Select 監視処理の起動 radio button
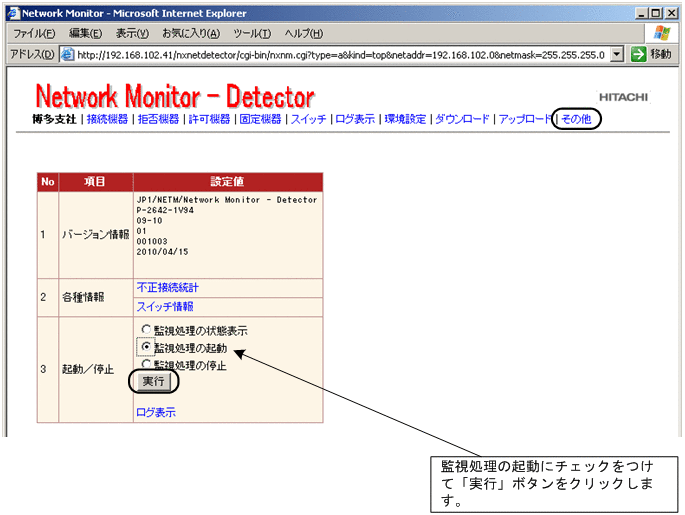Image resolution: width=685 pixels, height=515 pixels. click(x=146, y=346)
